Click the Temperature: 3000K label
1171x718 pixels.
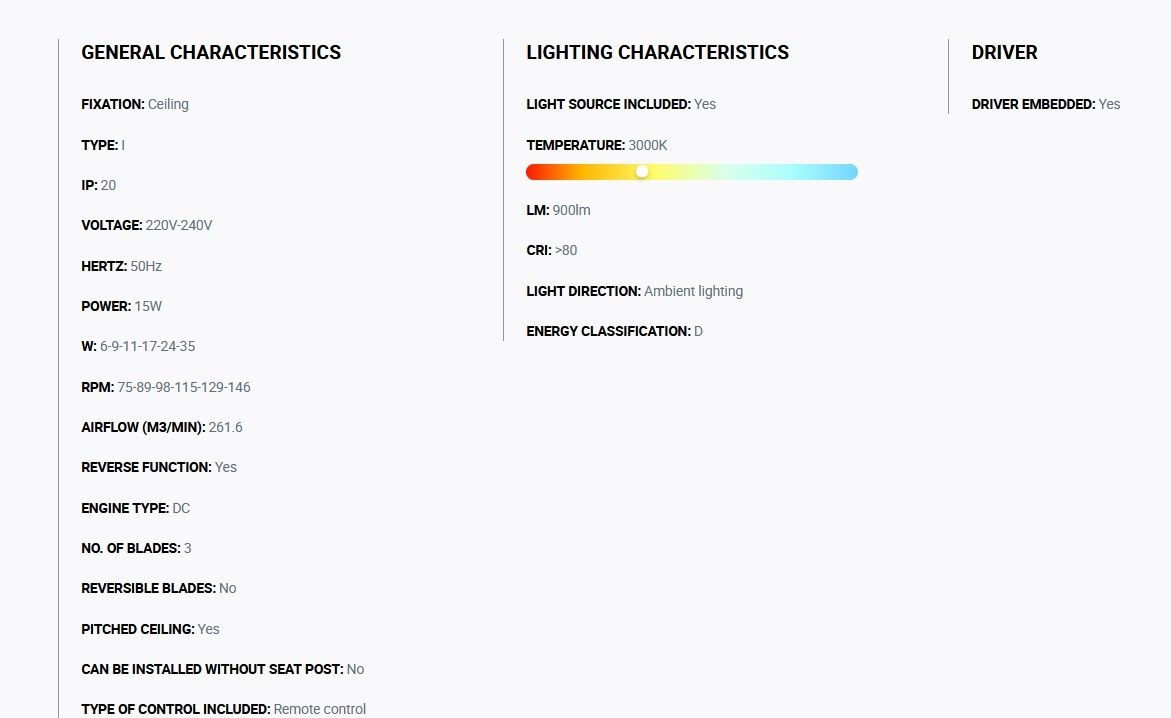[597, 145]
